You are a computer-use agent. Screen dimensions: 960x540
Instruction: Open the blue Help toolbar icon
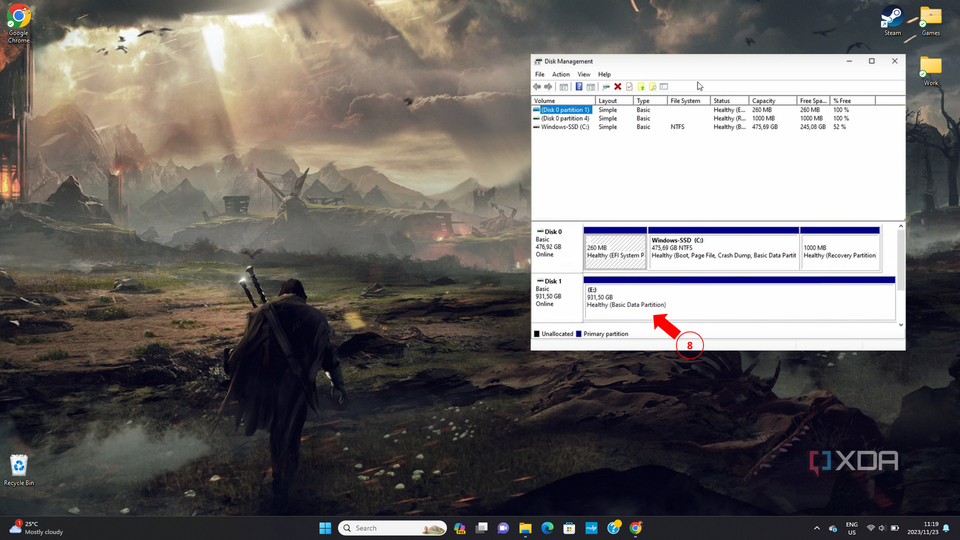(x=579, y=87)
